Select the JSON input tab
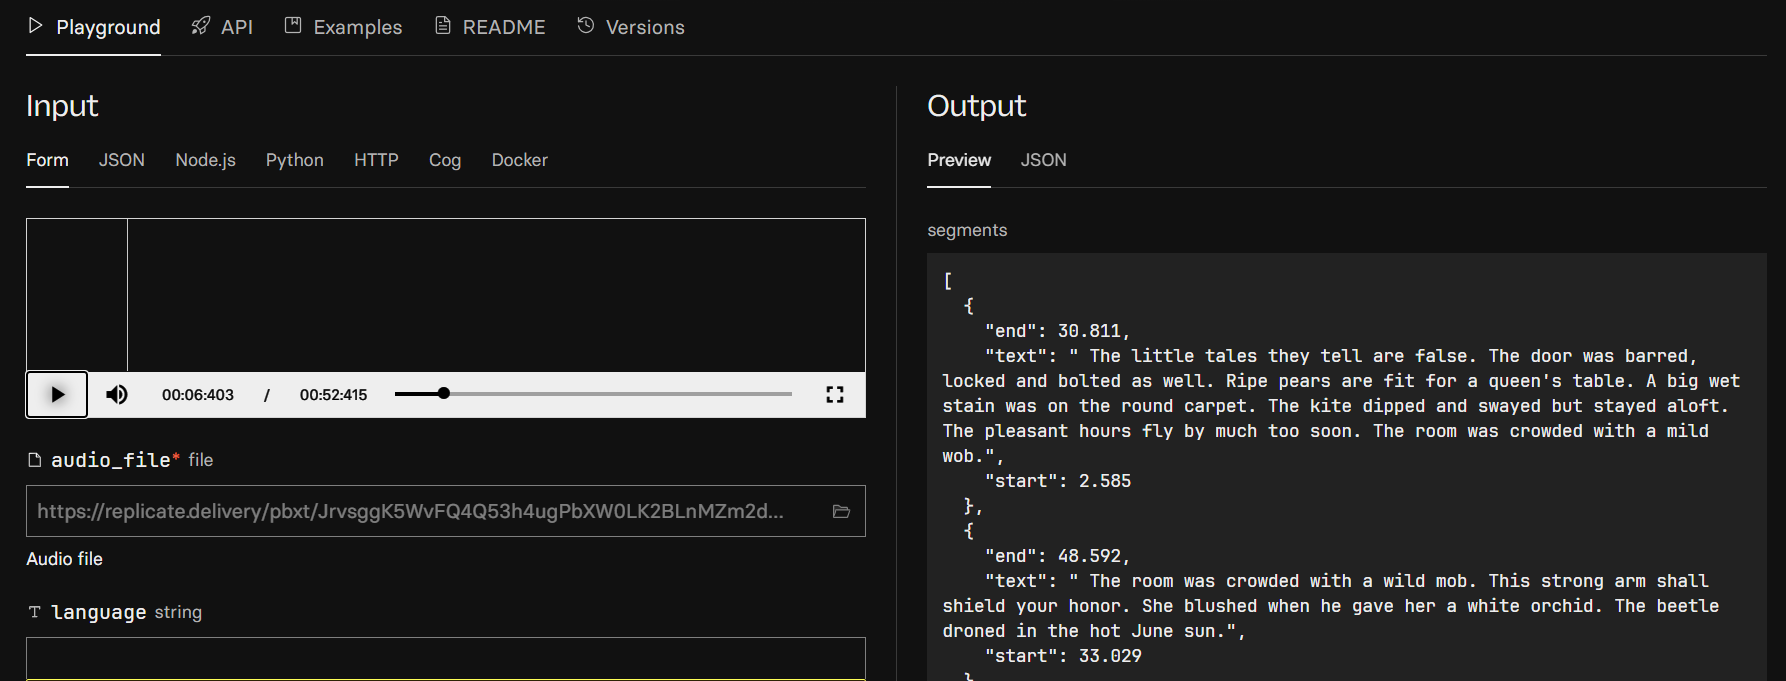The image size is (1786, 681). coord(122,160)
